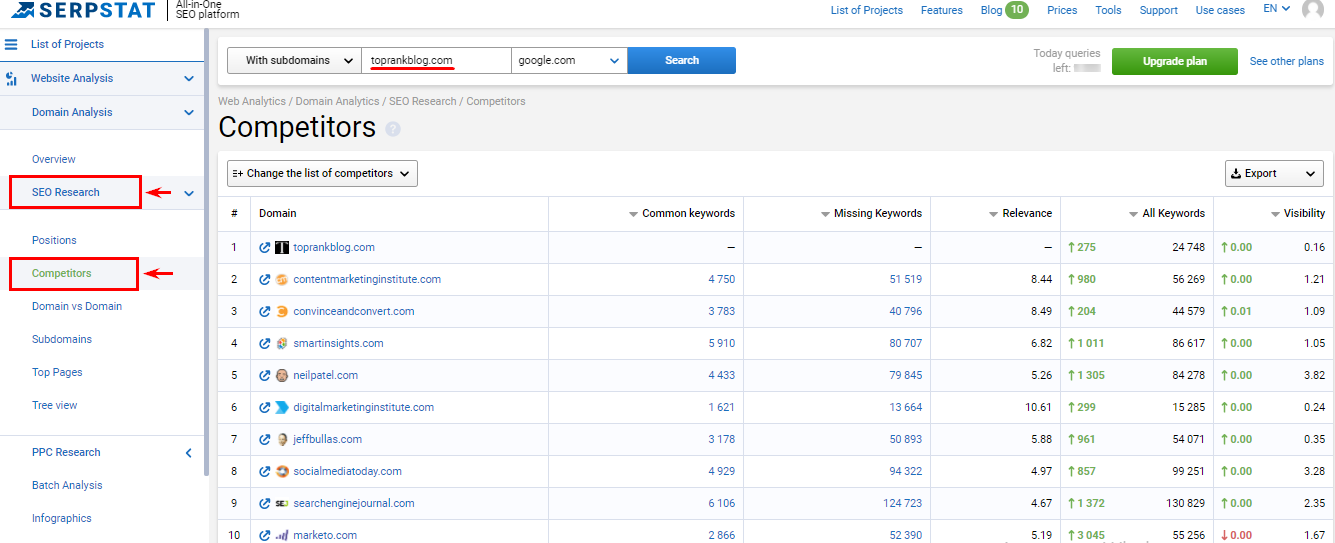Screen dimensions: 1335x543
Task: Click the neilpatel.com favicon
Action: coord(282,375)
